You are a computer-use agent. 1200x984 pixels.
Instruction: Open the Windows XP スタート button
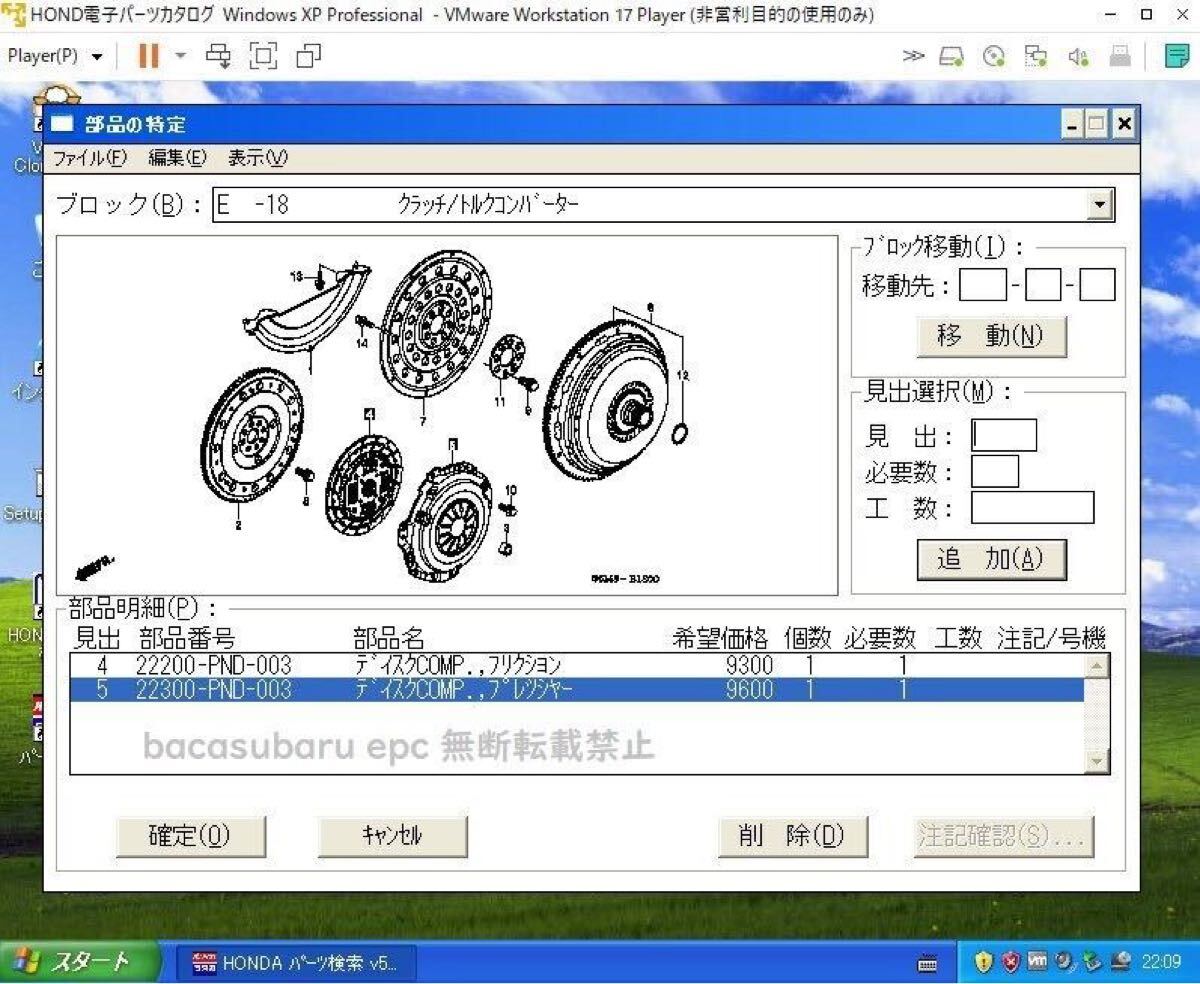pos(82,962)
